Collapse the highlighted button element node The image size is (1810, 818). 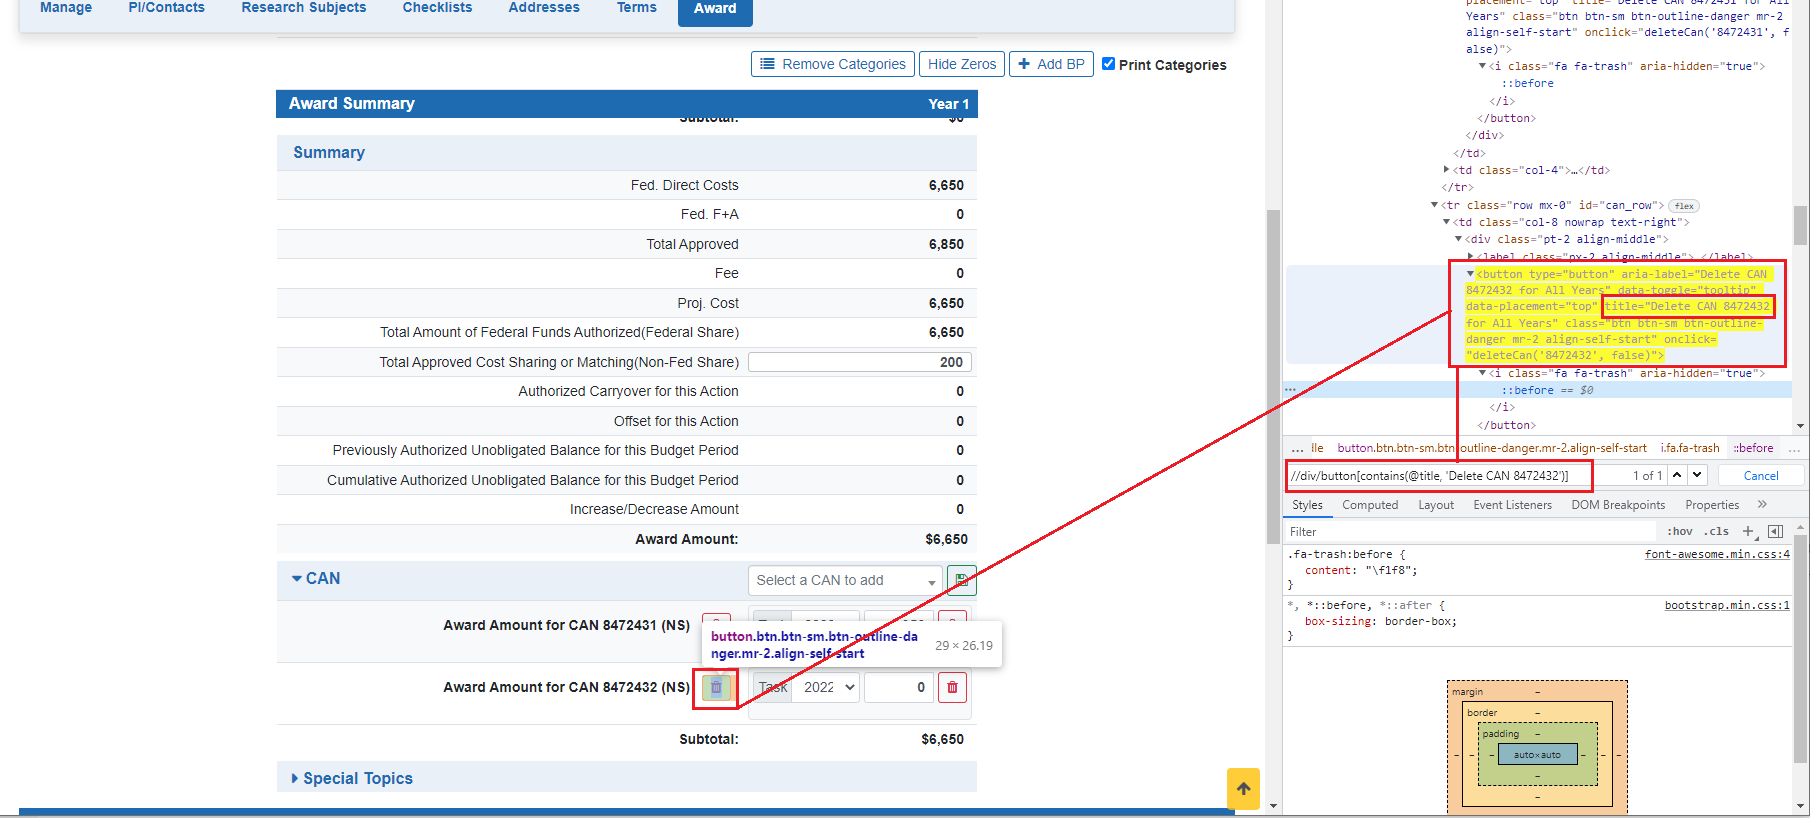pyautogui.click(x=1470, y=274)
